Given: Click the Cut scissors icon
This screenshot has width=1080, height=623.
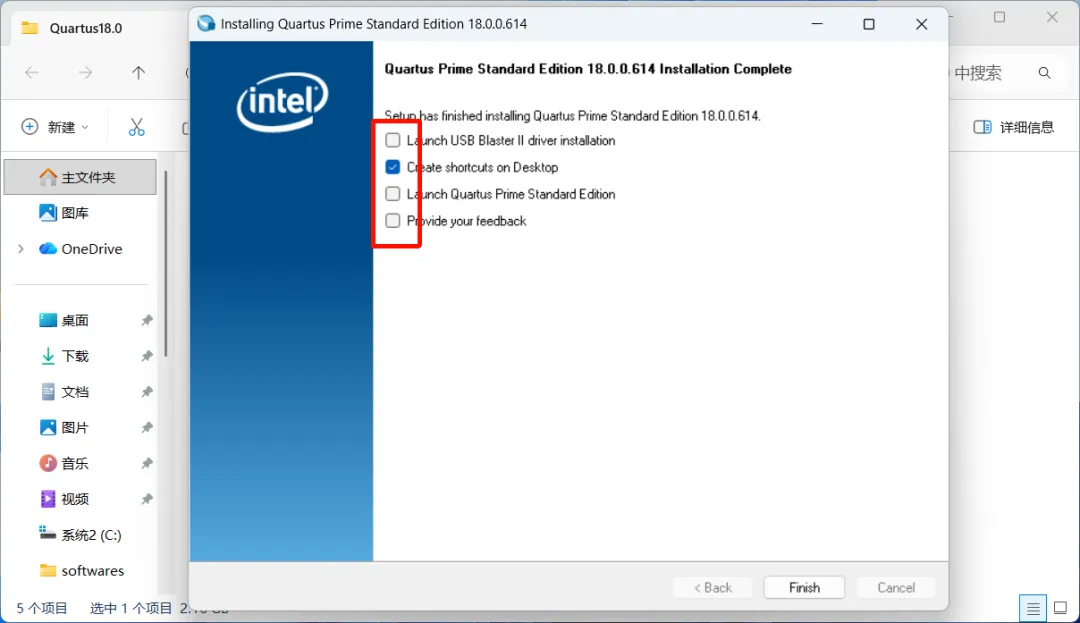Looking at the screenshot, I should pos(136,127).
